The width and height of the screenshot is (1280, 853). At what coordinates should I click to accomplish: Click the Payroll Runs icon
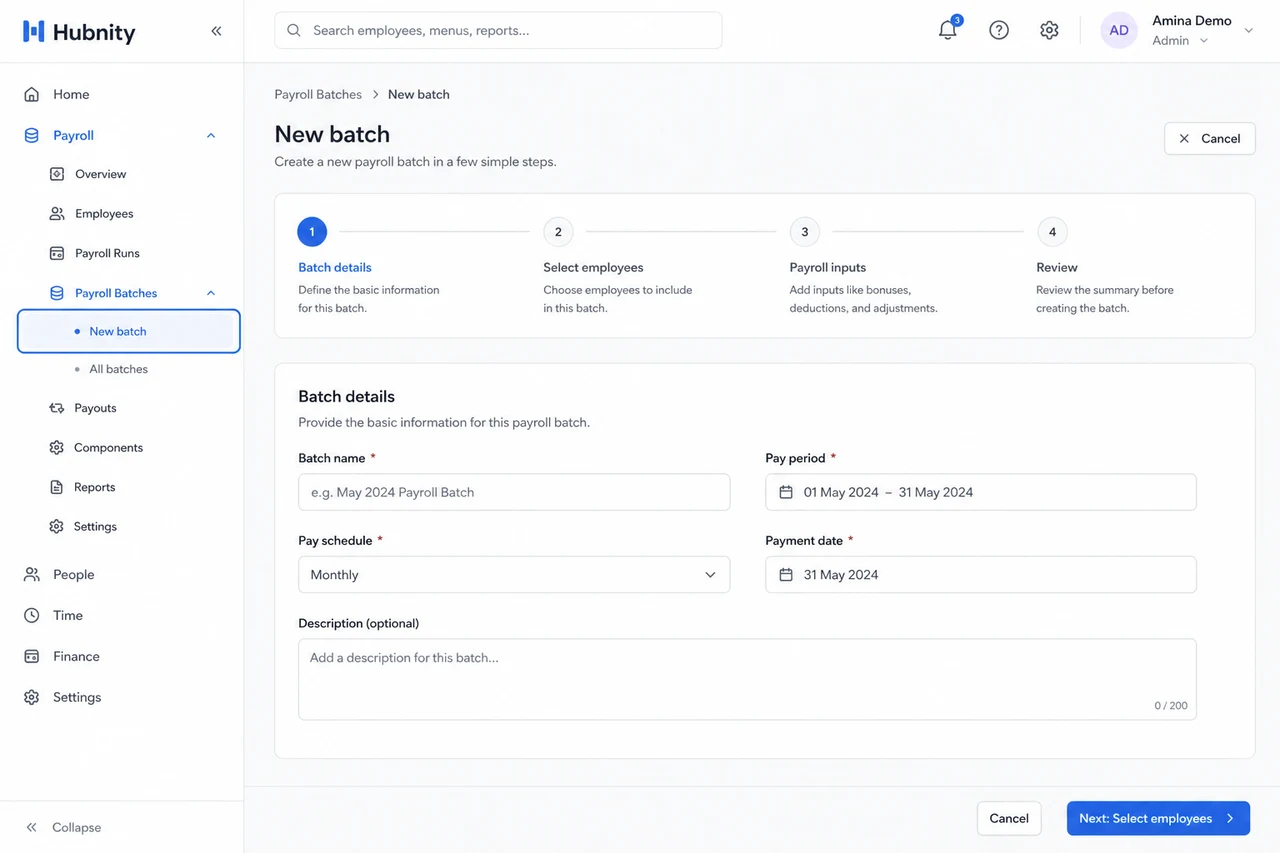click(57, 253)
